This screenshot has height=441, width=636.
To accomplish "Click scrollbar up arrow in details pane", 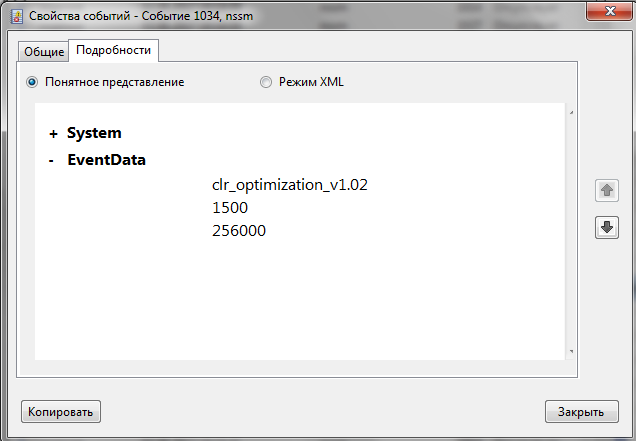I will coord(571,112).
